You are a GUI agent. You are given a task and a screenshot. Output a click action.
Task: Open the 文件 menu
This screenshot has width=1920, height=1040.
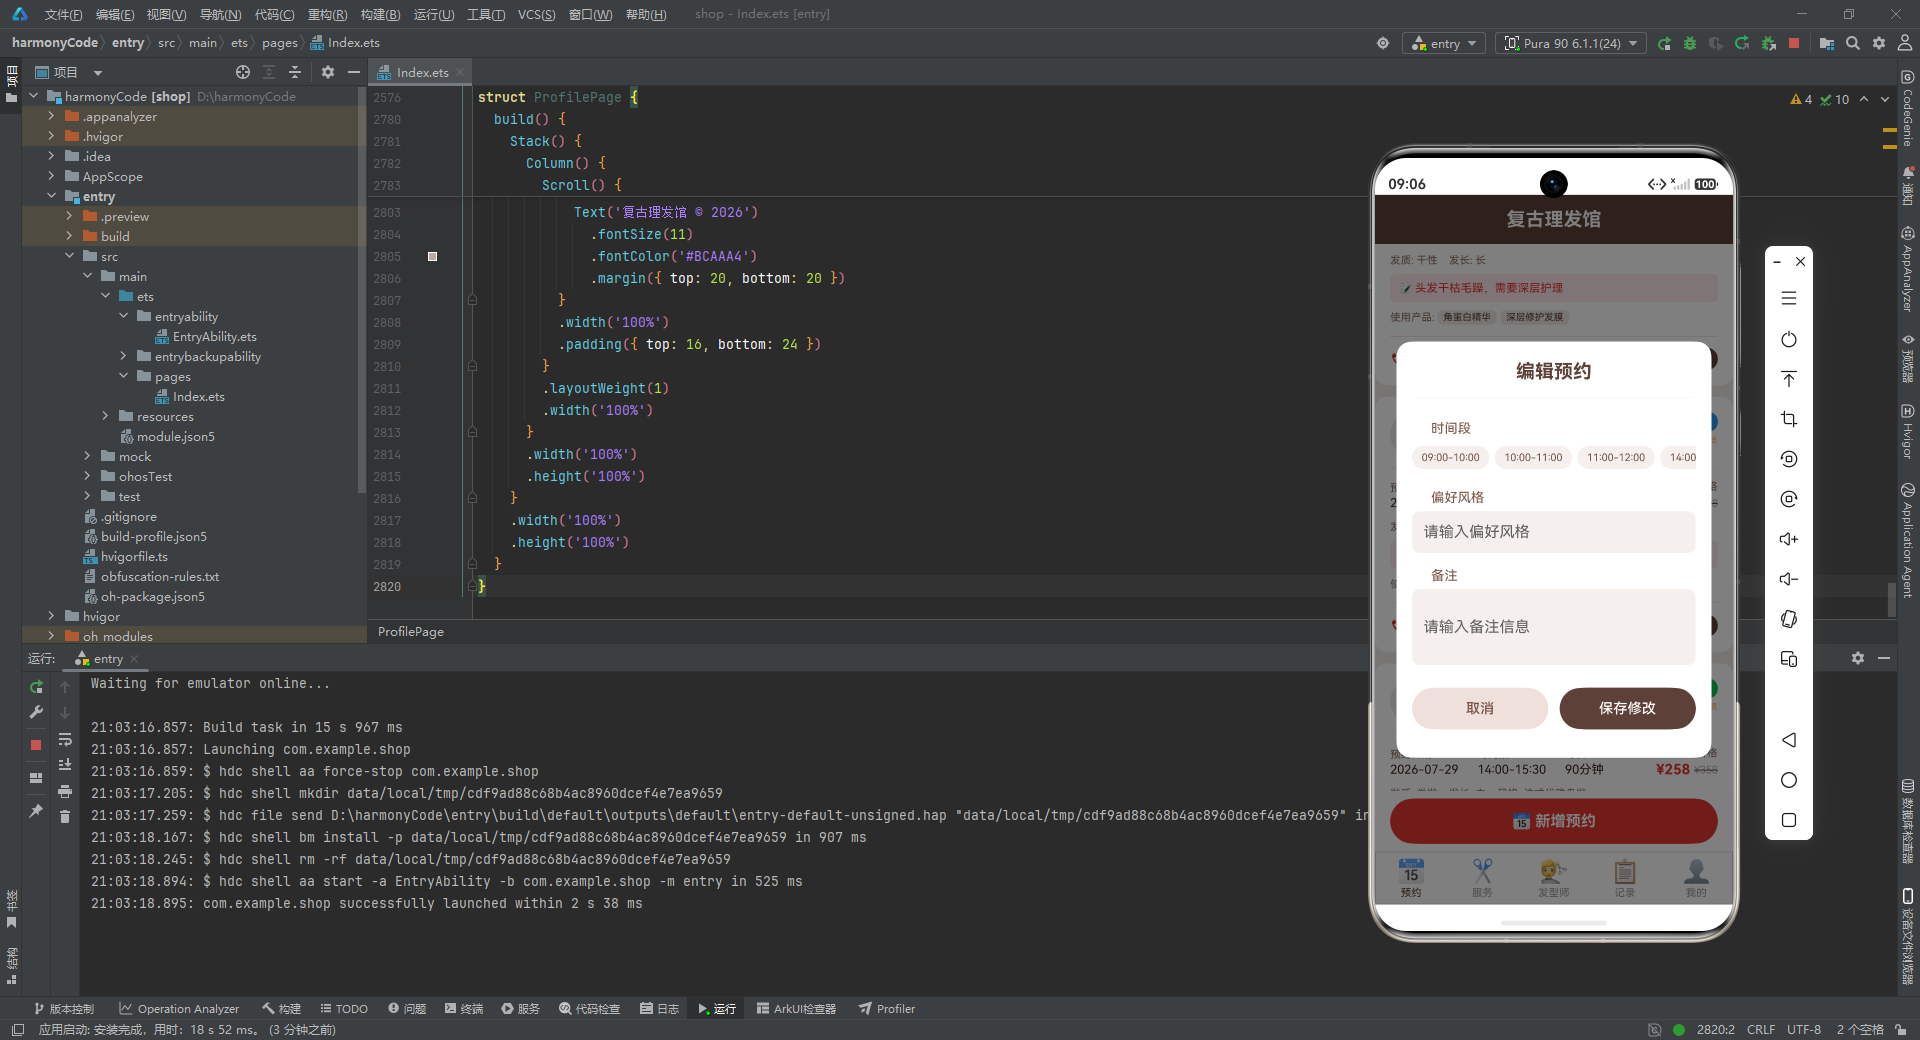click(x=63, y=14)
